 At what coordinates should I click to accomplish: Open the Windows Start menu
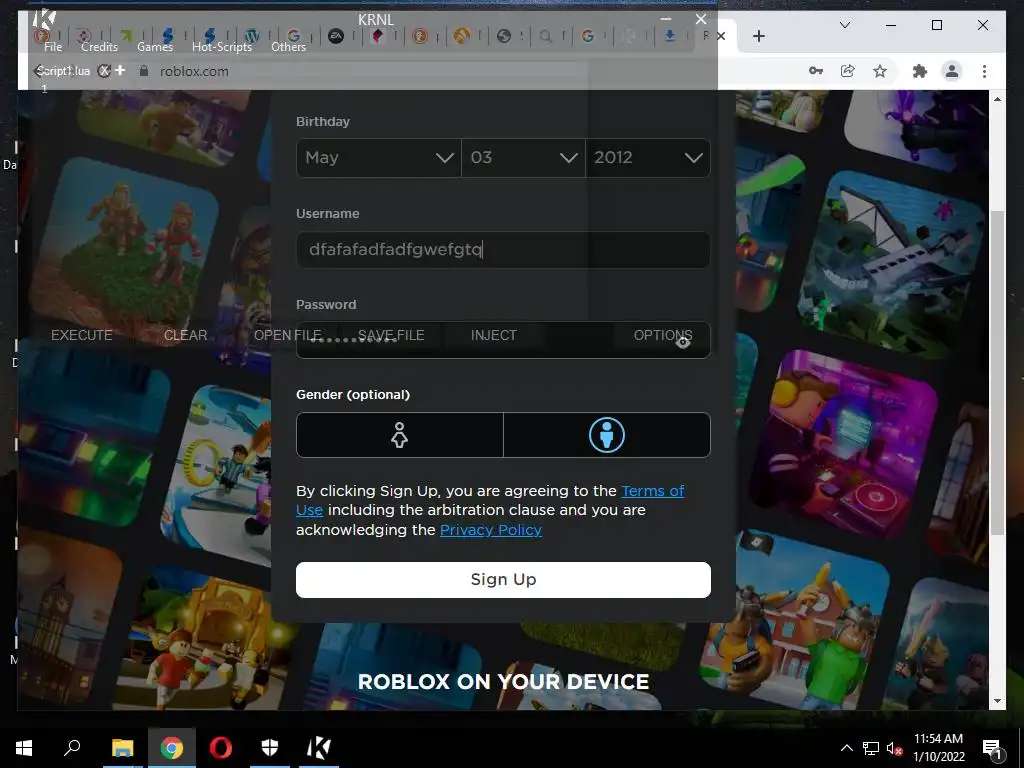[24, 748]
